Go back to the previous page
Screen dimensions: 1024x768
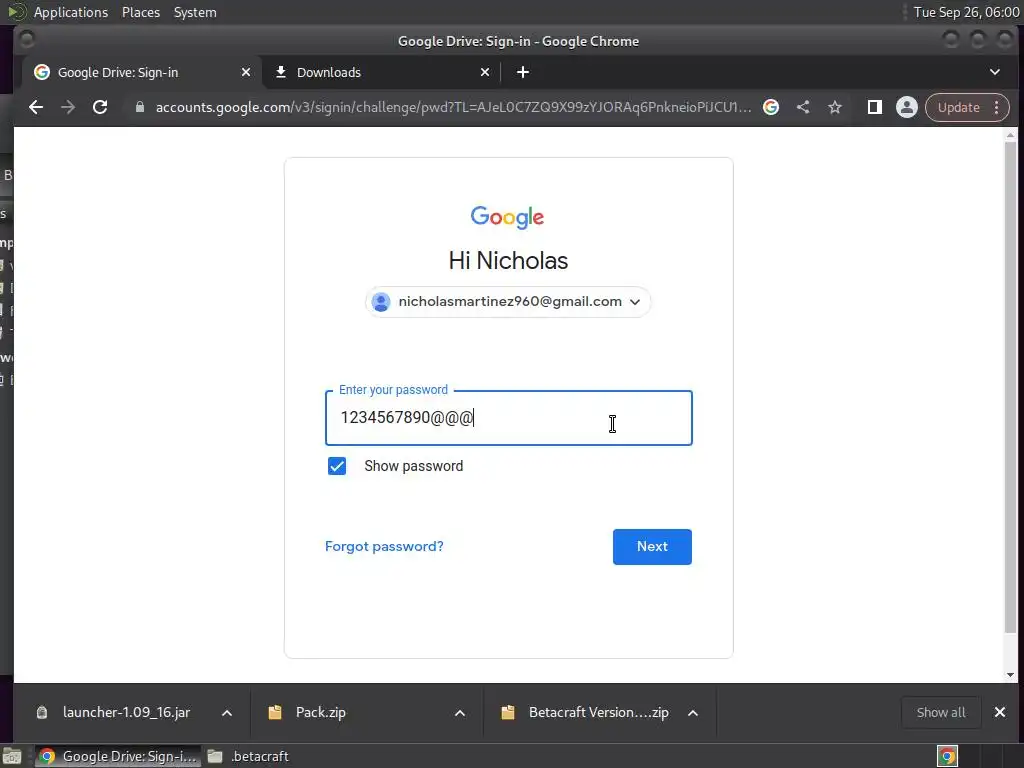[36, 107]
